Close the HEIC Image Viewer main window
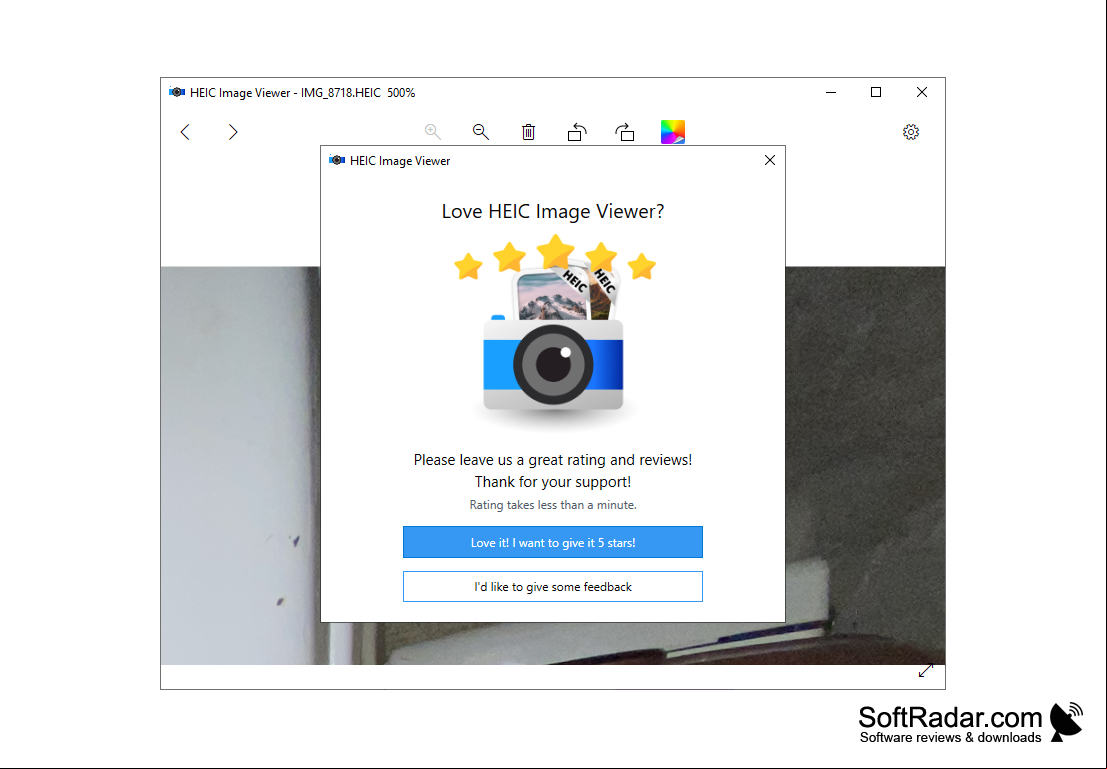 (921, 93)
